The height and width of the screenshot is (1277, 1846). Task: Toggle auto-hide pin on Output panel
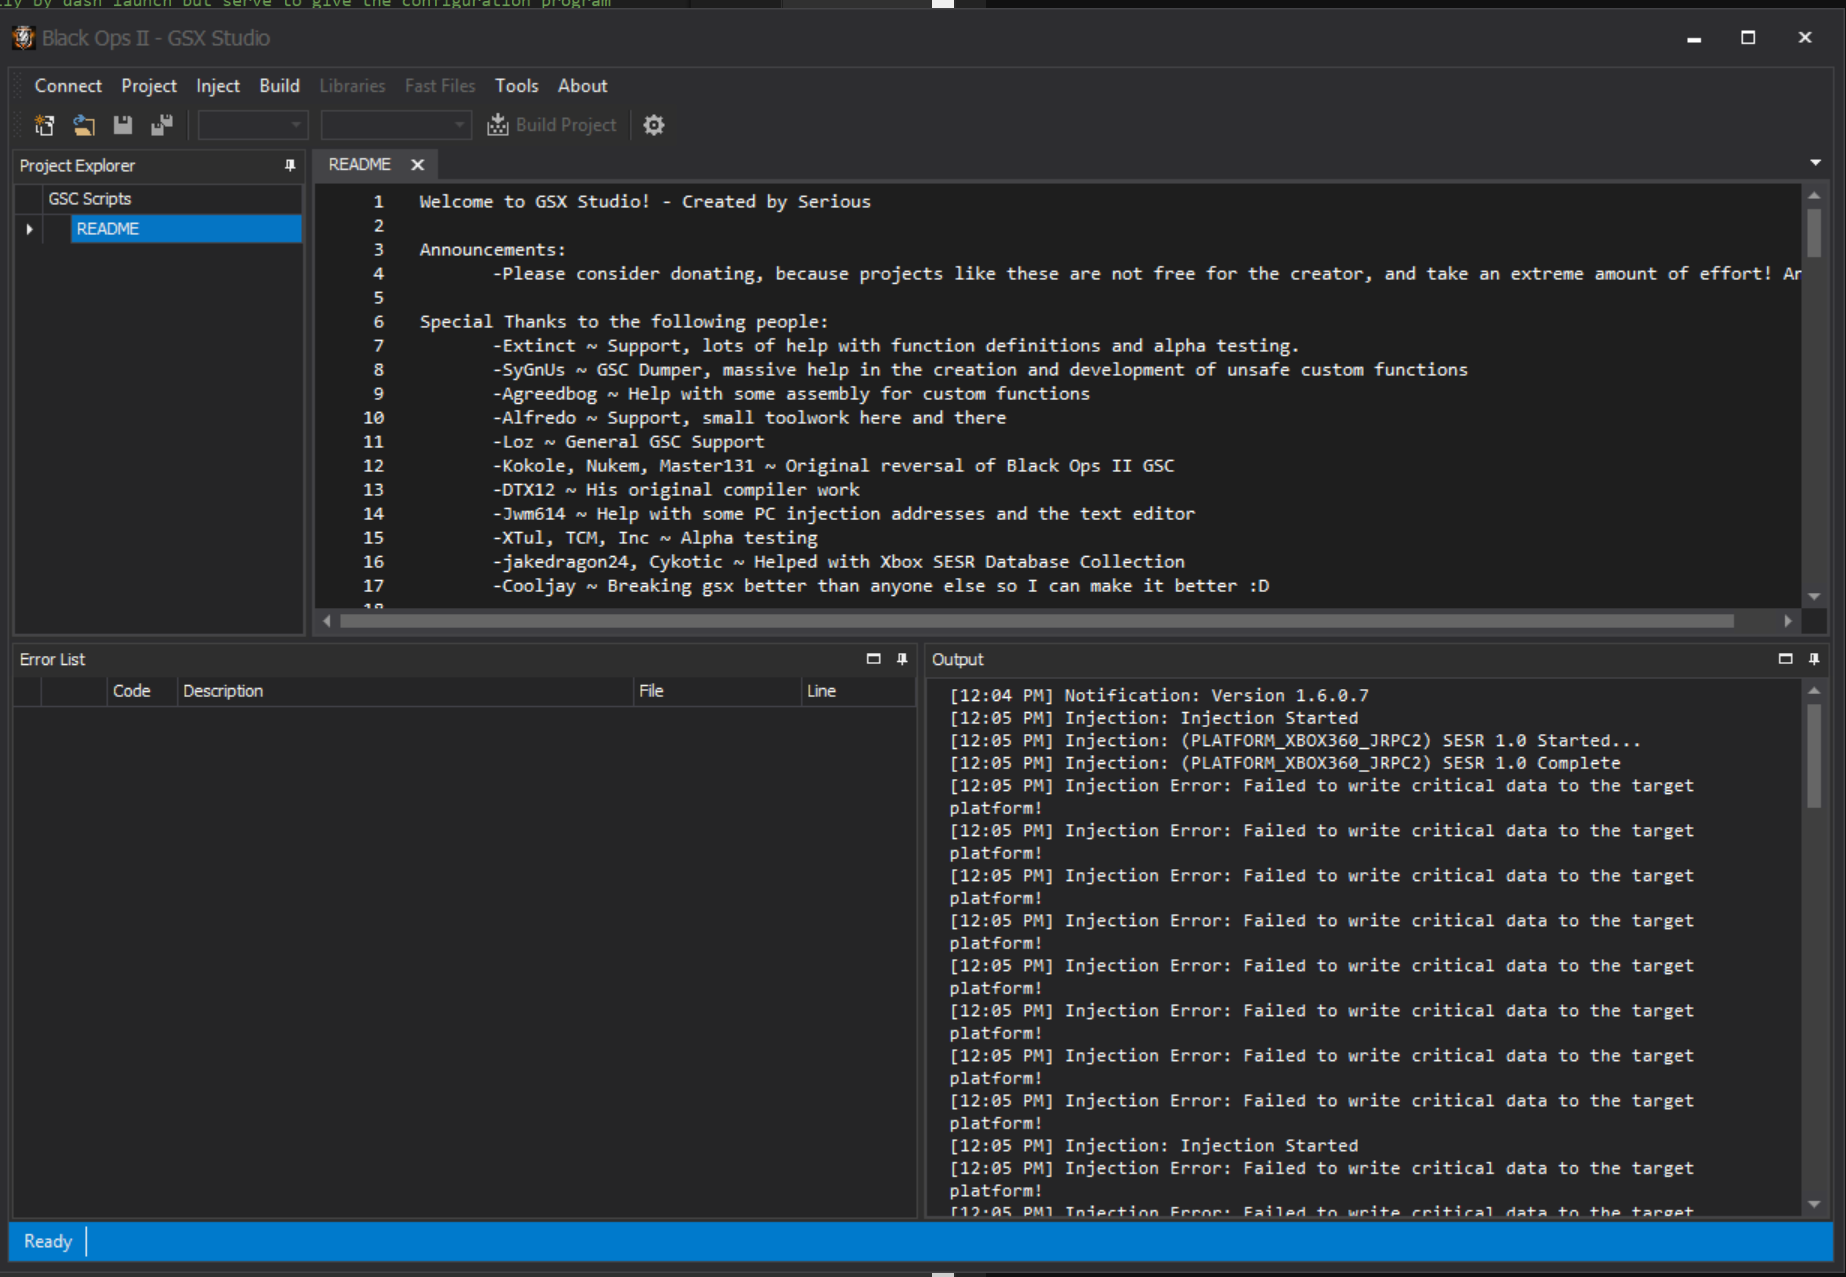point(1814,659)
